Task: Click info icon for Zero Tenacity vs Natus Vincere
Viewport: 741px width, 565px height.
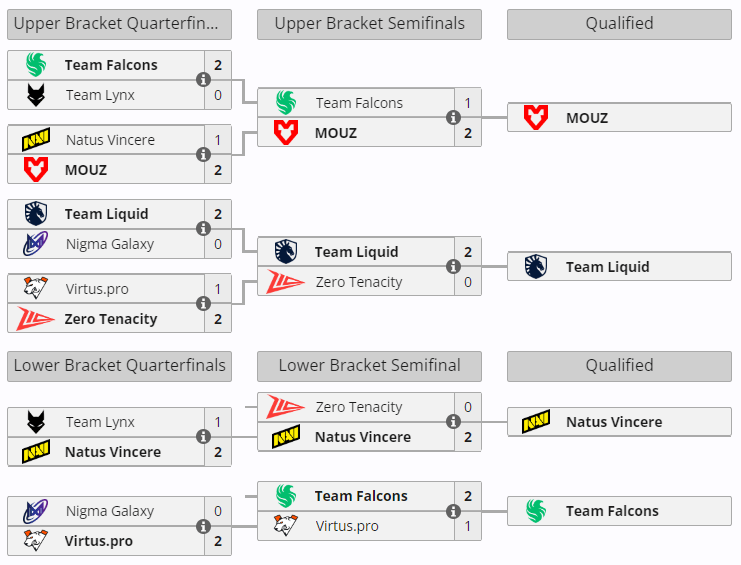Action: (454, 422)
